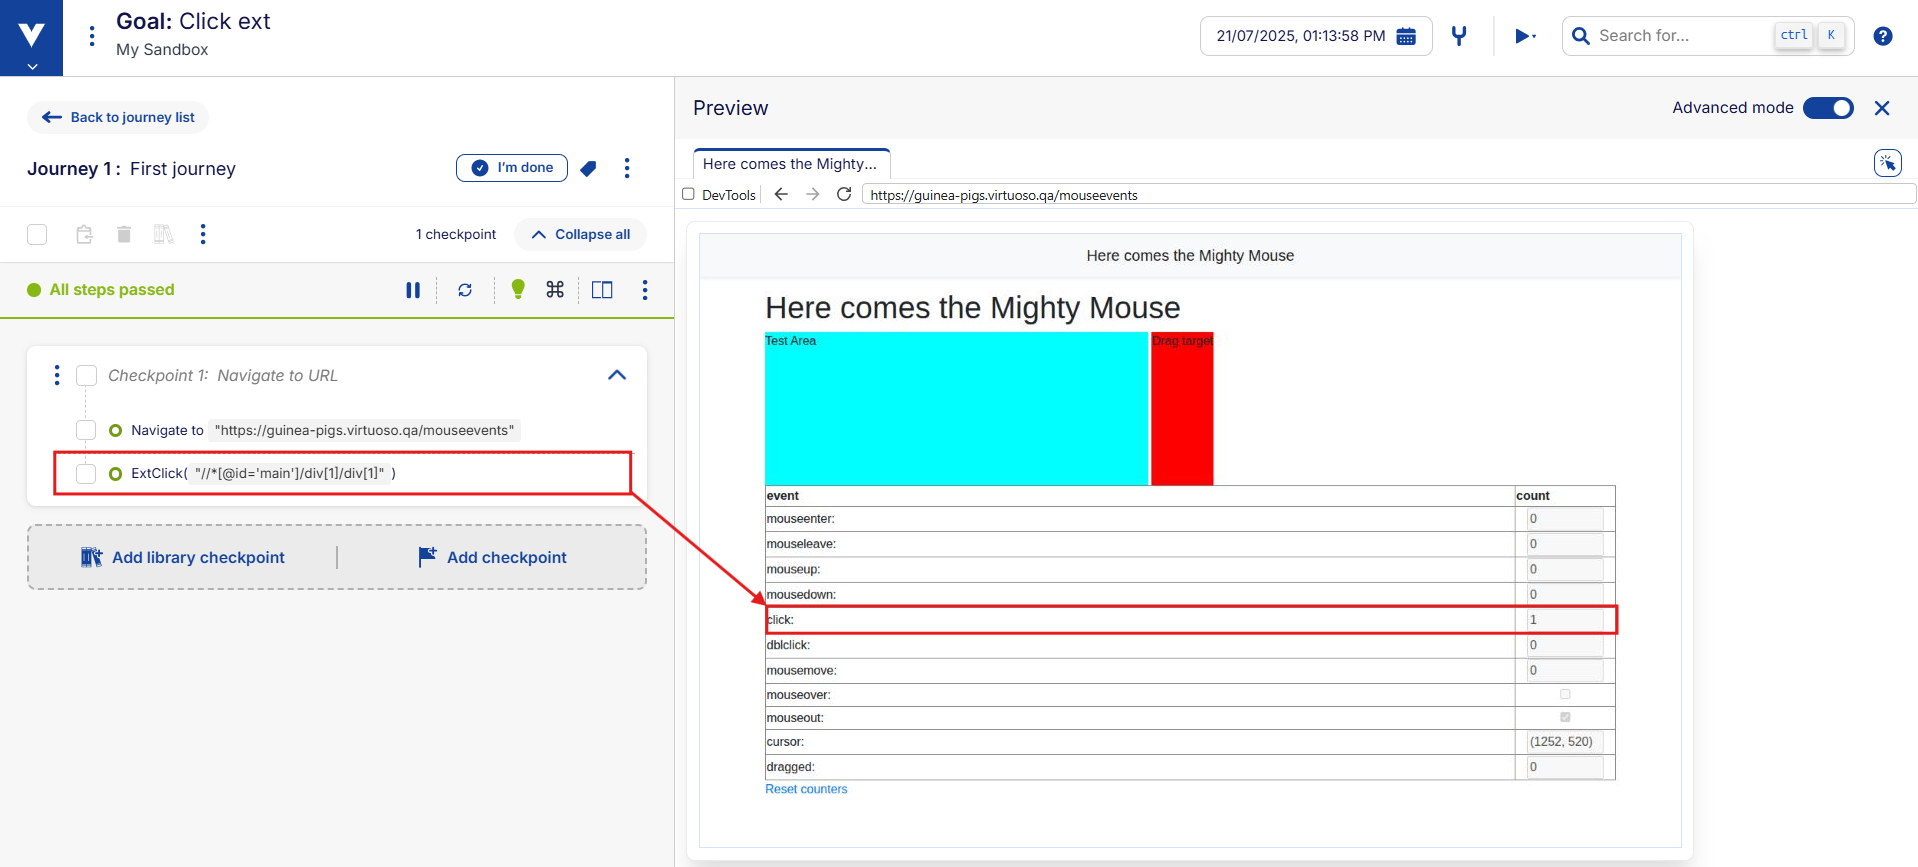Click the restart execution refresh icon
Image resolution: width=1918 pixels, height=867 pixels.
(x=465, y=290)
